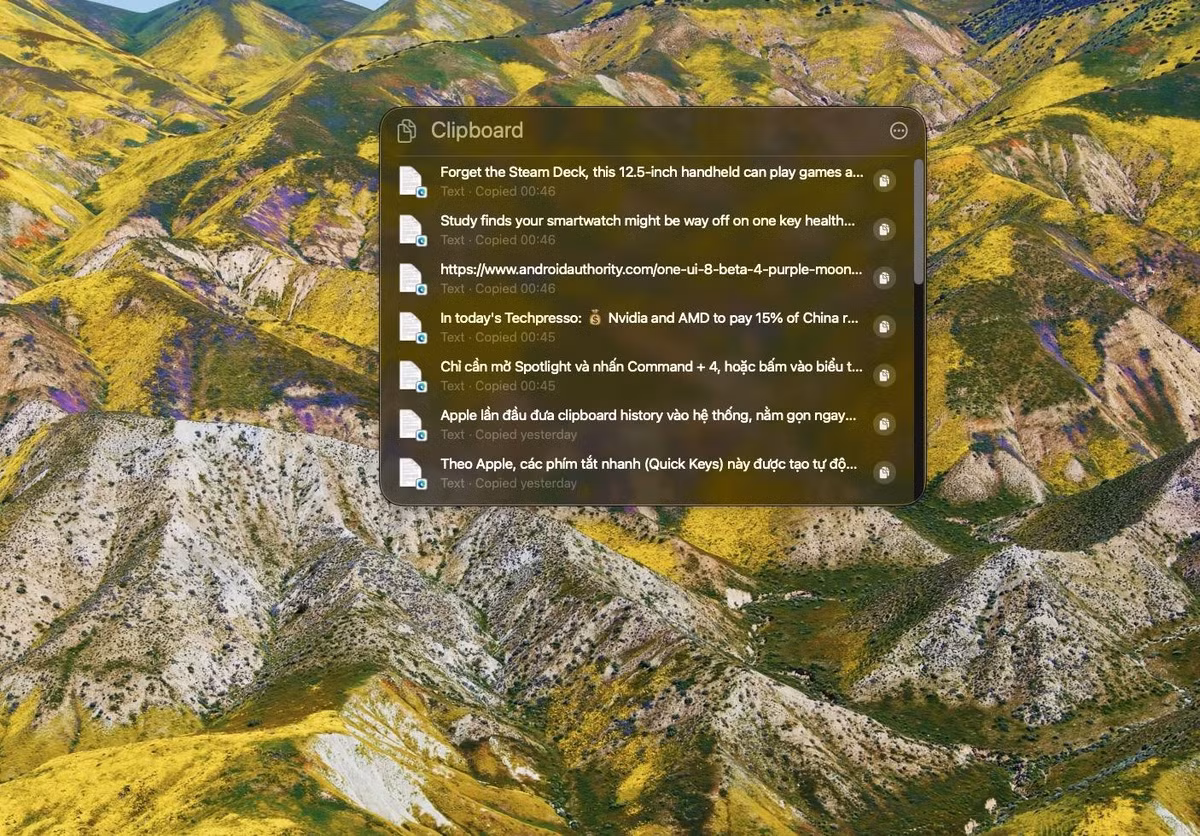Screen dimensions: 1200x836
Task: Click the Clipboard icon in the panel header
Action: 406,130
